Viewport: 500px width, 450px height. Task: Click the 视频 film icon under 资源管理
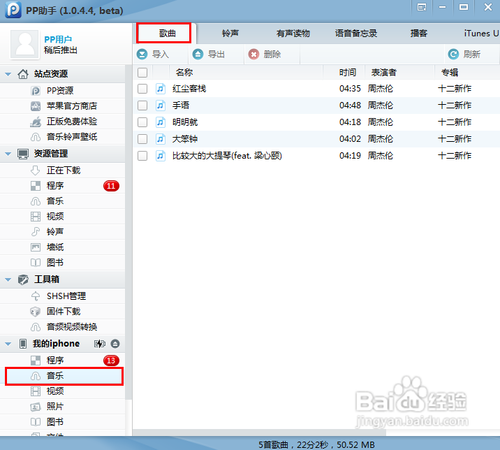[x=36, y=216]
